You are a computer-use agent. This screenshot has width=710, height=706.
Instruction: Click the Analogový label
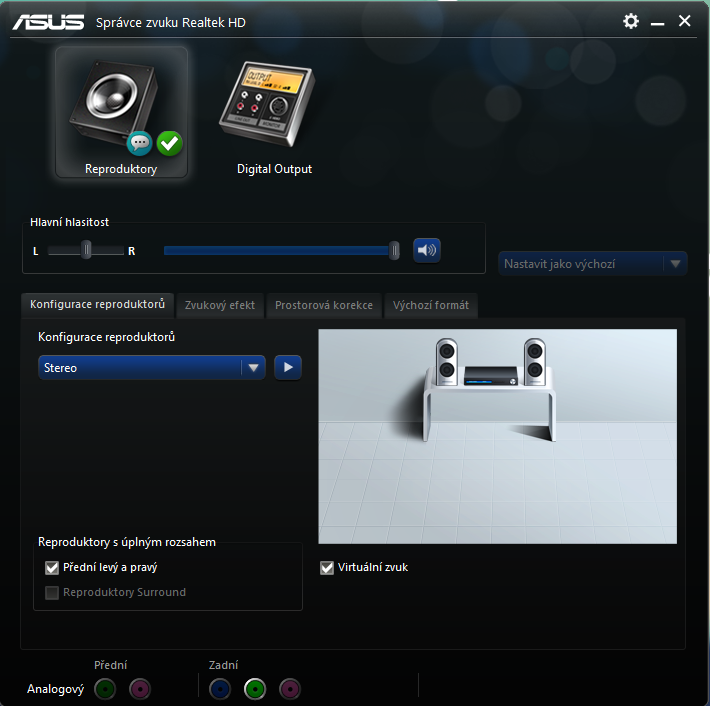56,689
